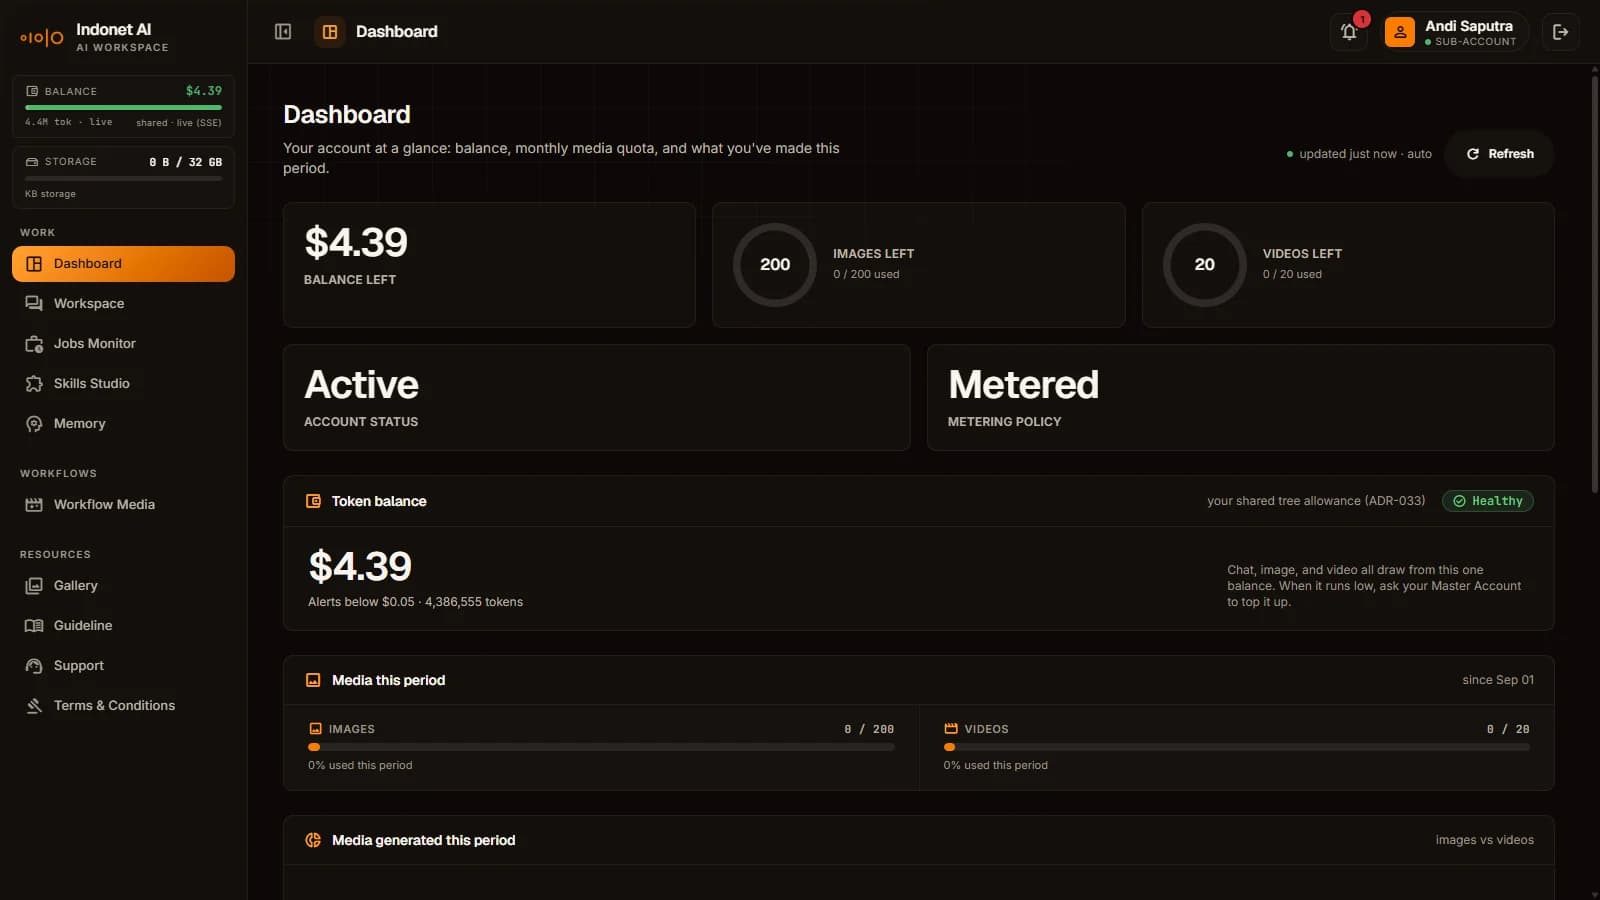The height and width of the screenshot is (900, 1600).
Task: Click 'since Sep 01' text
Action: 1498,680
